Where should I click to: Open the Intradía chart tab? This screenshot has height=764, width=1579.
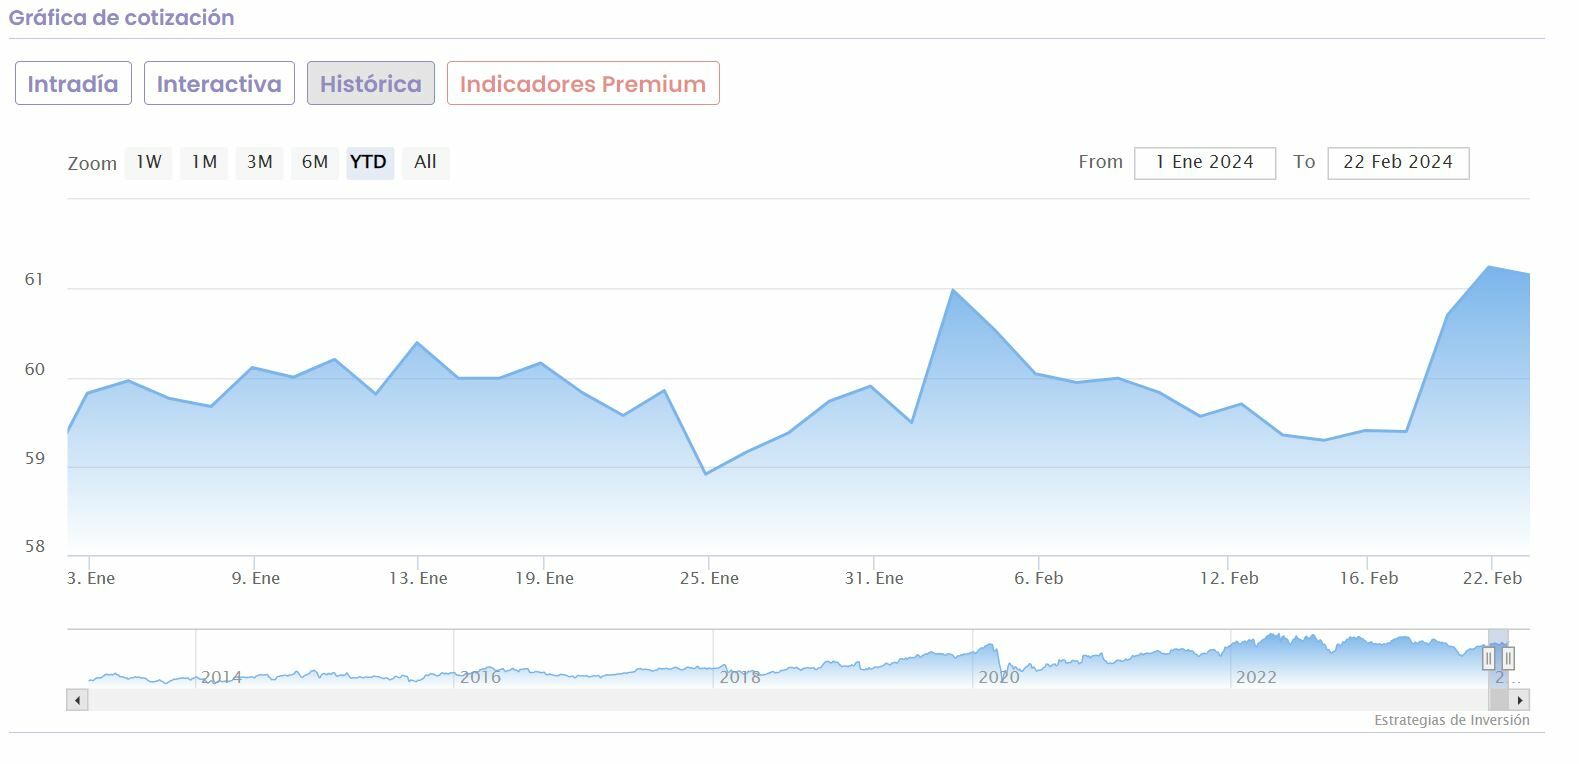[73, 84]
